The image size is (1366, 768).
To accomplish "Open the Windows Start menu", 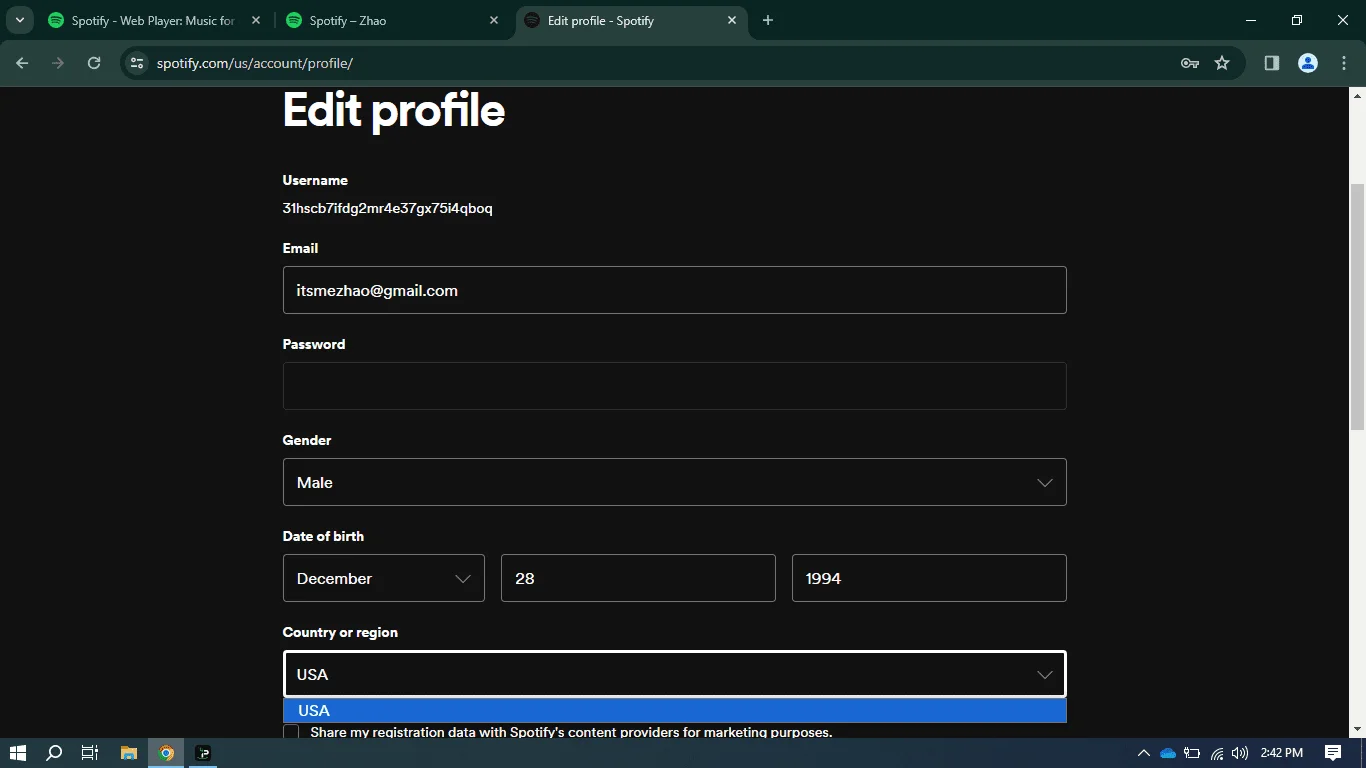I will point(18,753).
